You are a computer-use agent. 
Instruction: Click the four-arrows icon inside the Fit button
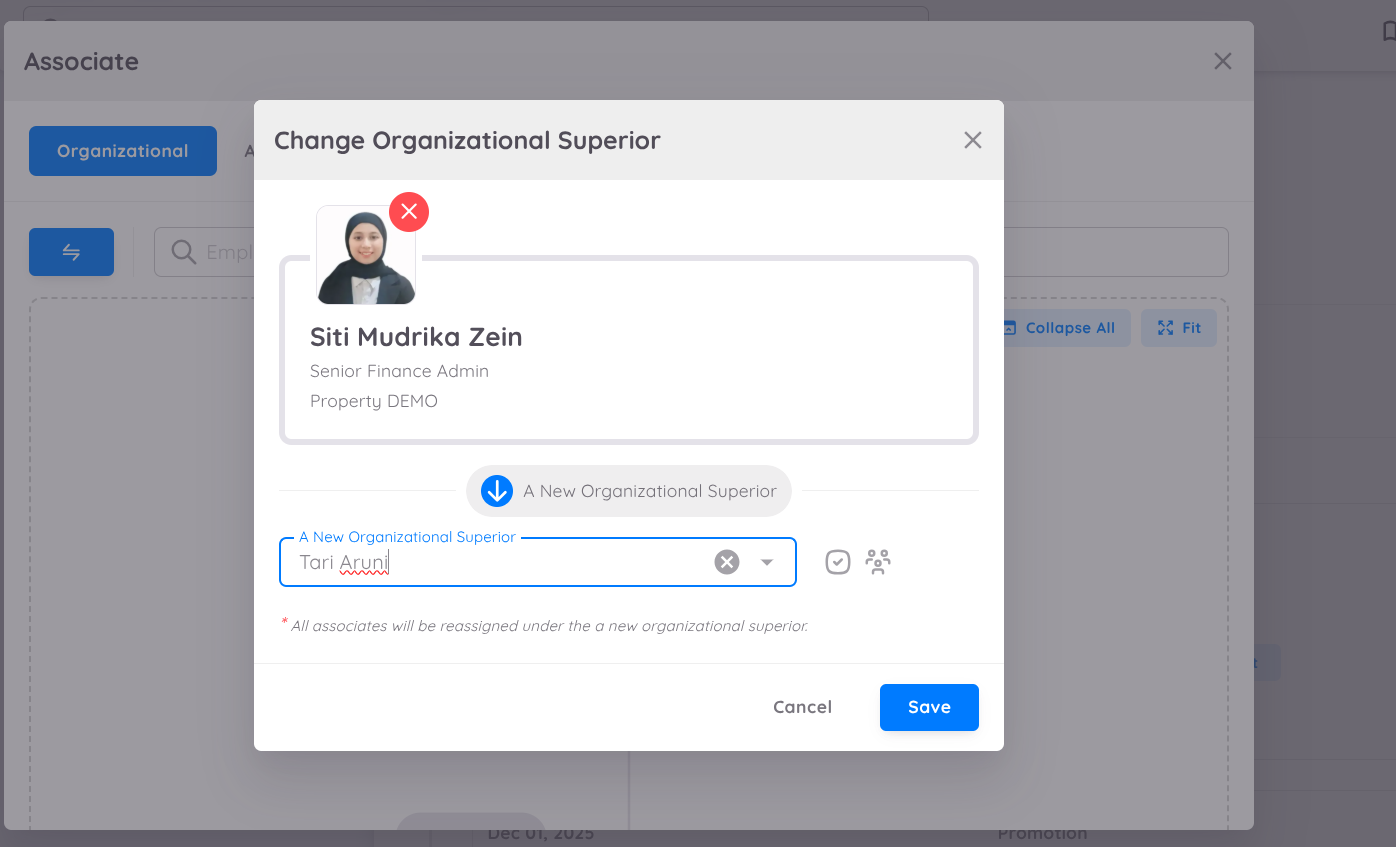click(x=1163, y=327)
